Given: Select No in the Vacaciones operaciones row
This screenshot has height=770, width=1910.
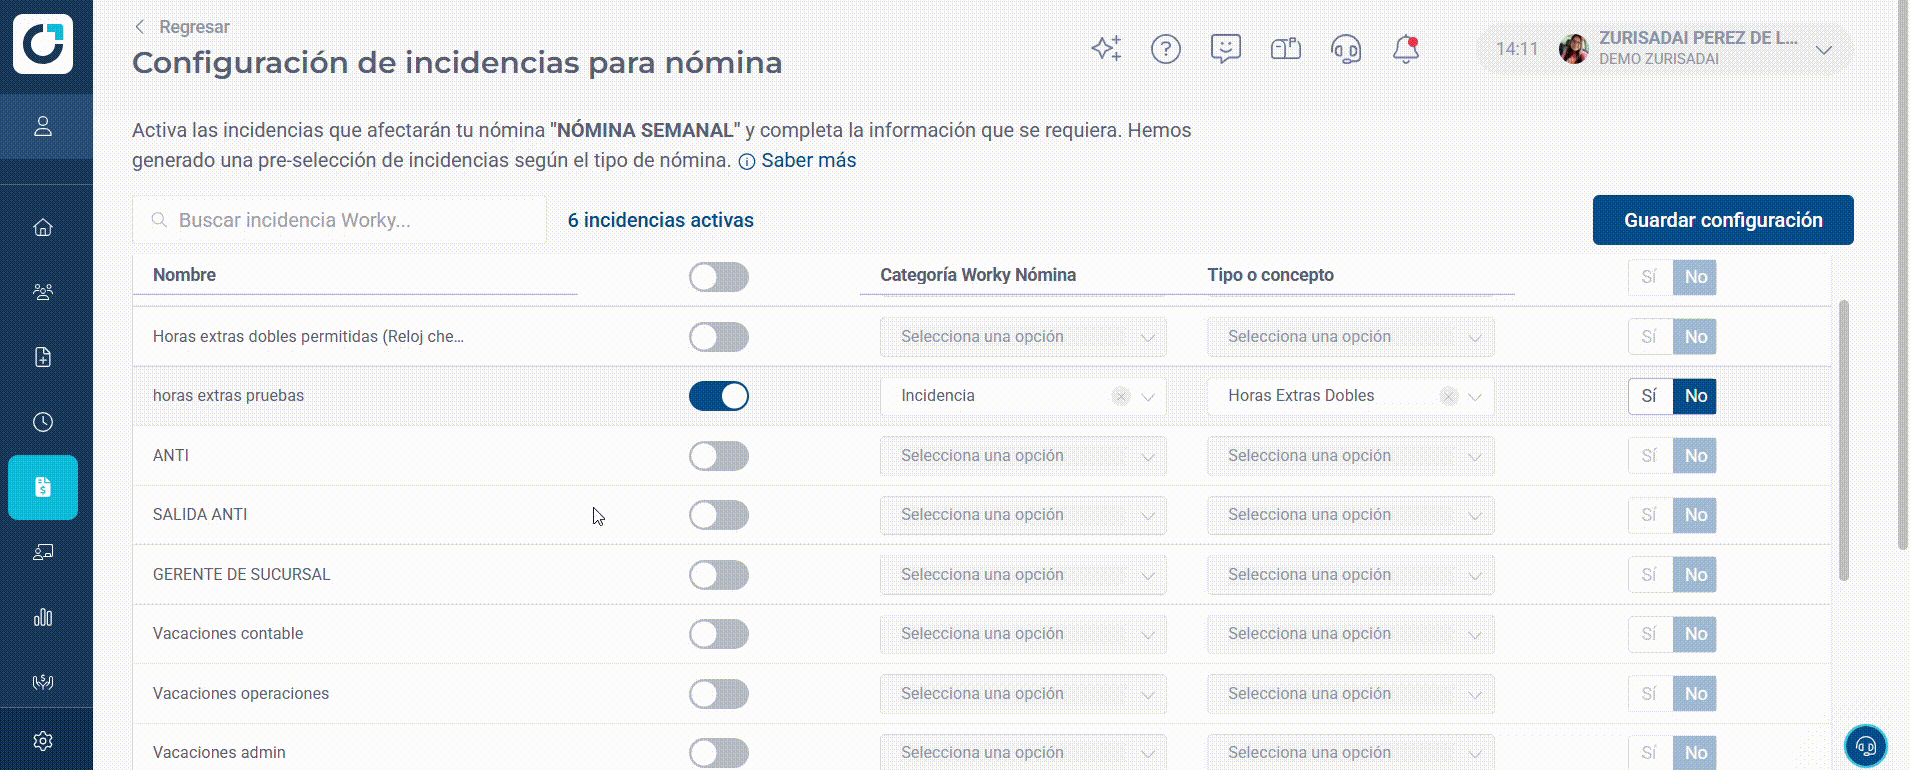Looking at the screenshot, I should 1695,694.
